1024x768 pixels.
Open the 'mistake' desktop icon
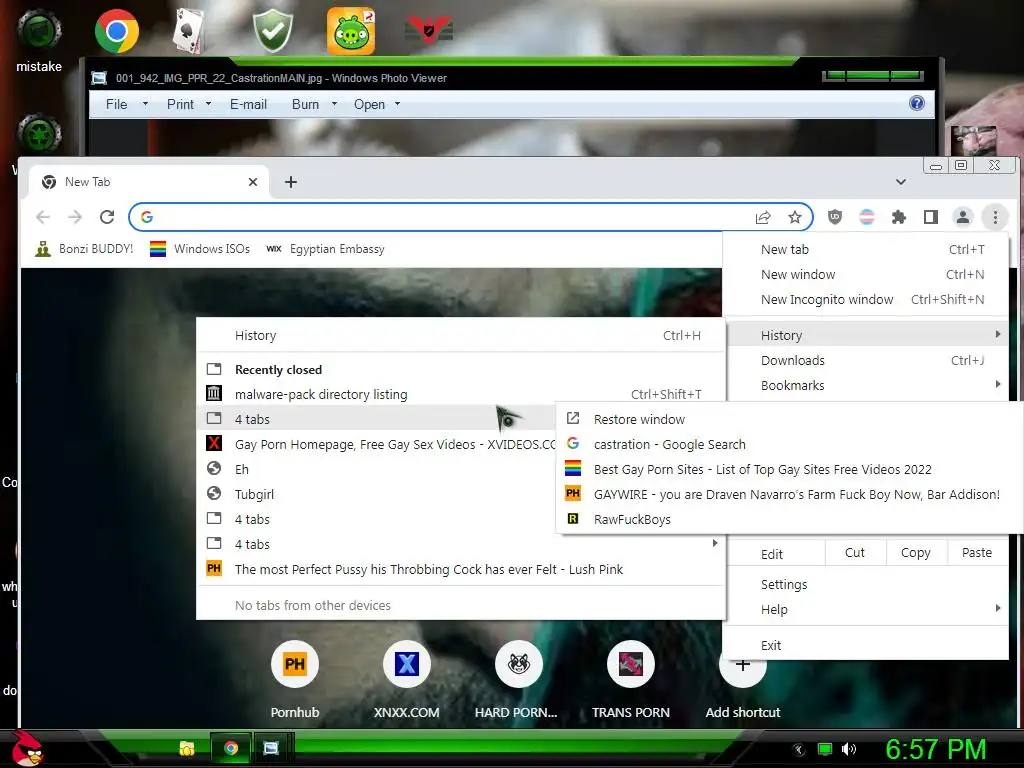click(x=39, y=39)
